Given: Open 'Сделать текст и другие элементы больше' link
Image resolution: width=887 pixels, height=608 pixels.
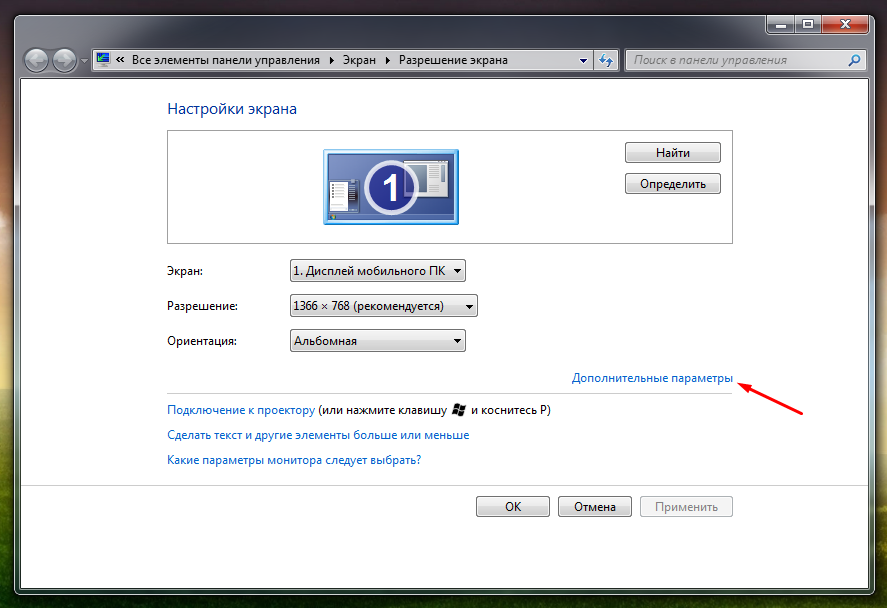Looking at the screenshot, I should tap(318, 435).
